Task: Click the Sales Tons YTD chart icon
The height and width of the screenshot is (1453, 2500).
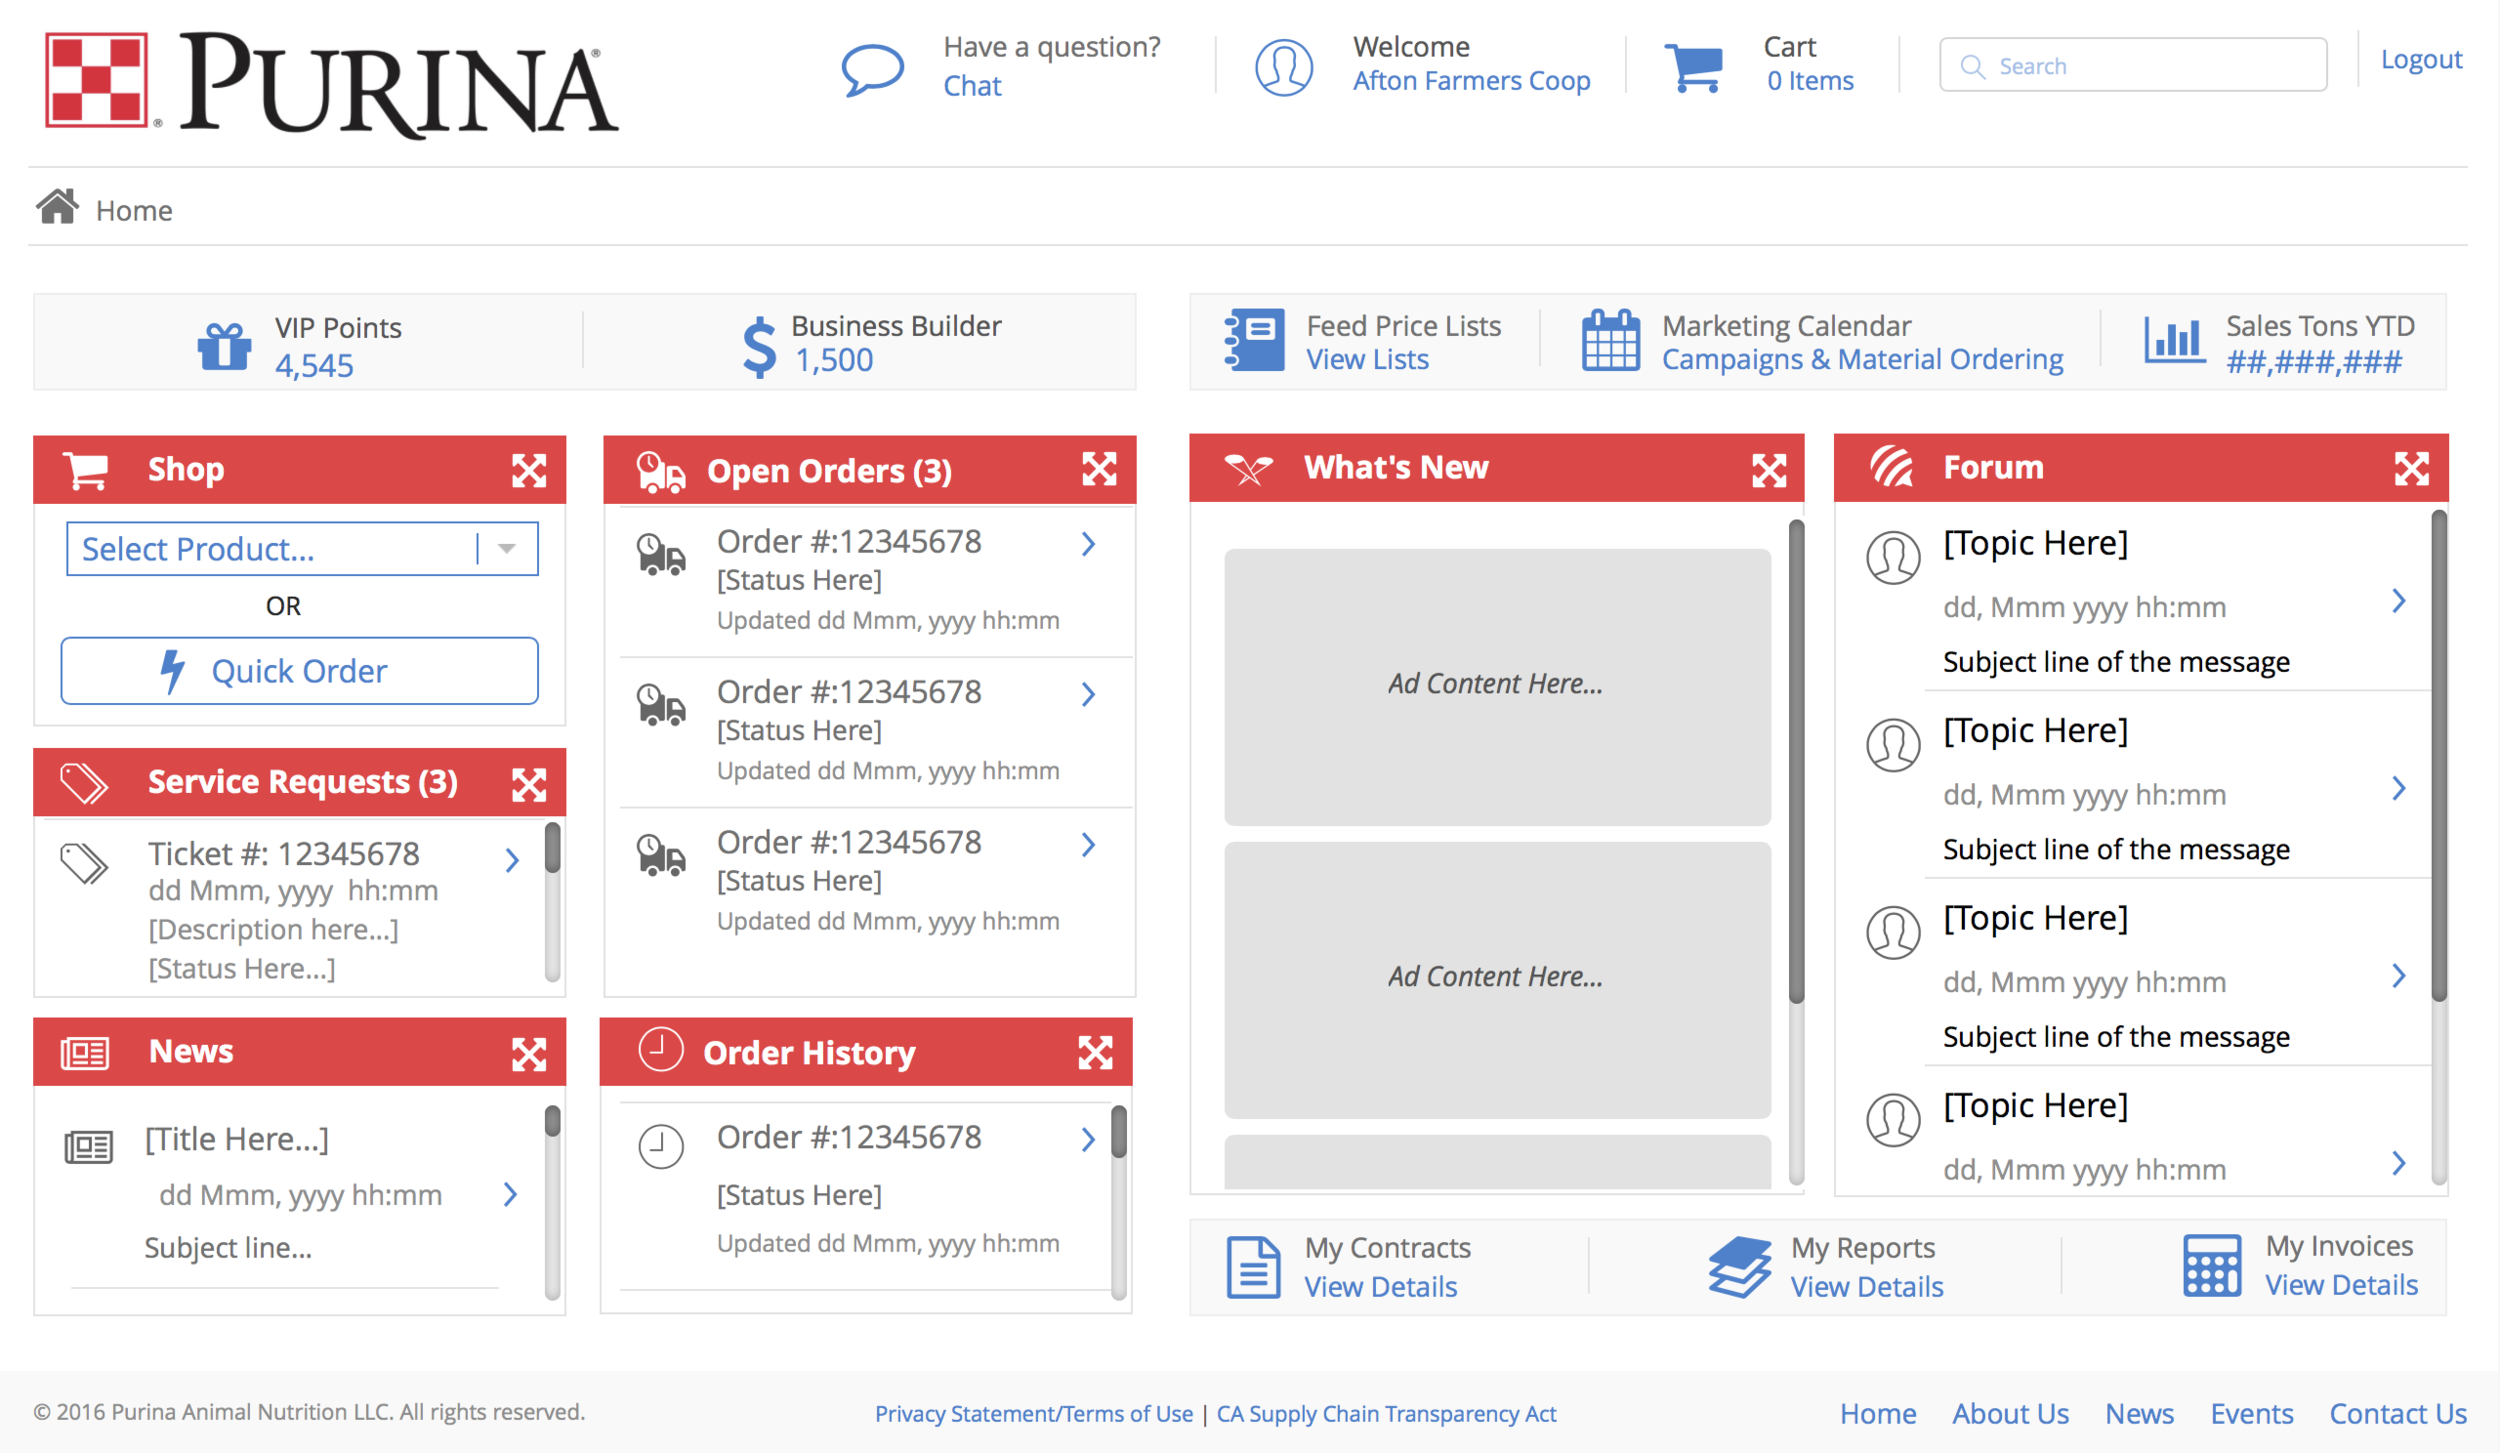Action: click(2173, 340)
